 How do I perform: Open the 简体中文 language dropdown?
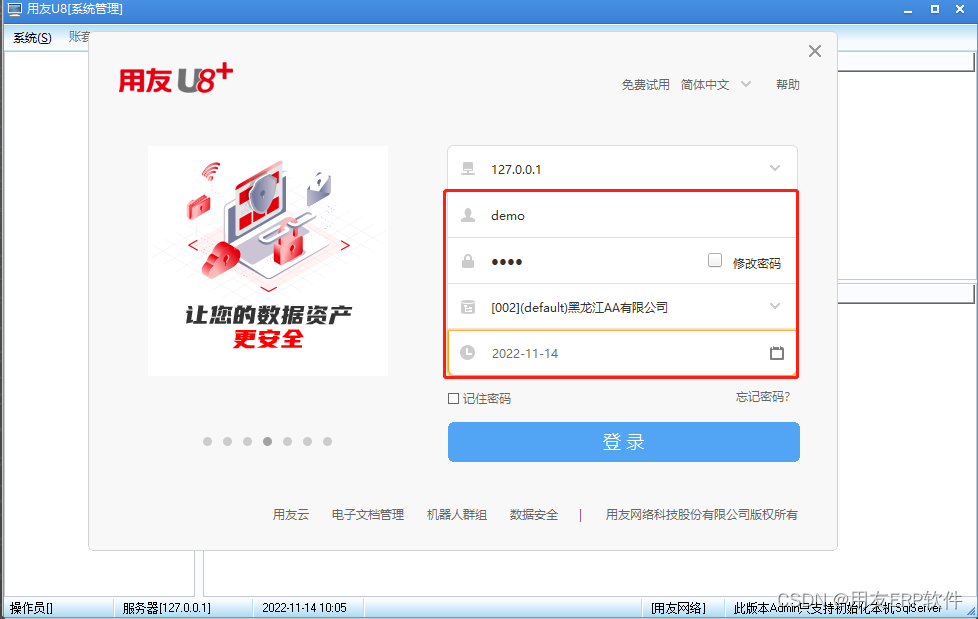click(716, 84)
